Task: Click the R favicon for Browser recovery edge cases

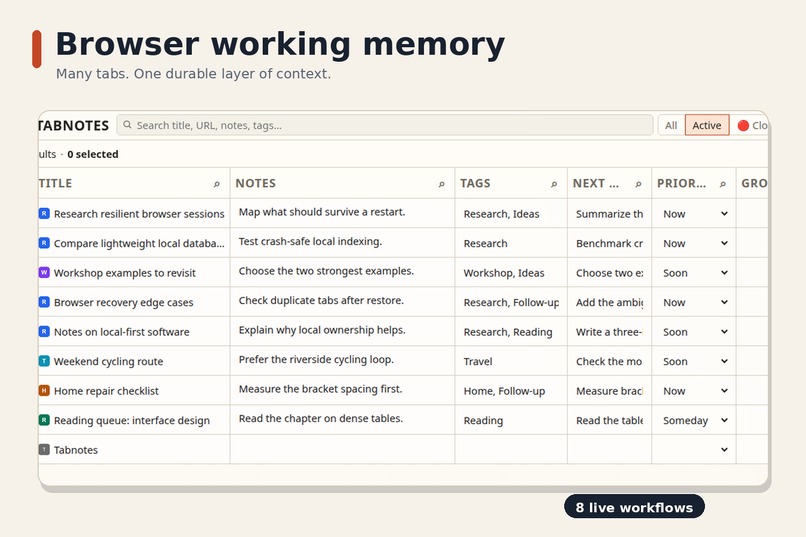Action: coord(44,302)
